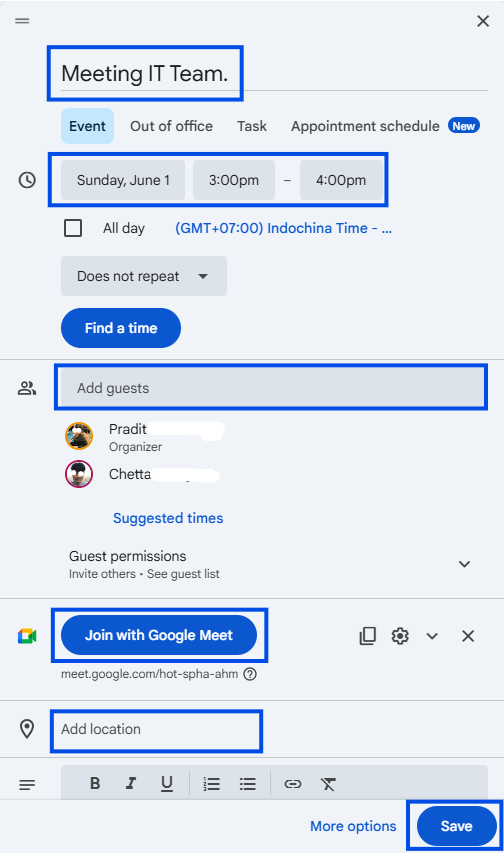Expand Guest permissions section

coord(464,564)
